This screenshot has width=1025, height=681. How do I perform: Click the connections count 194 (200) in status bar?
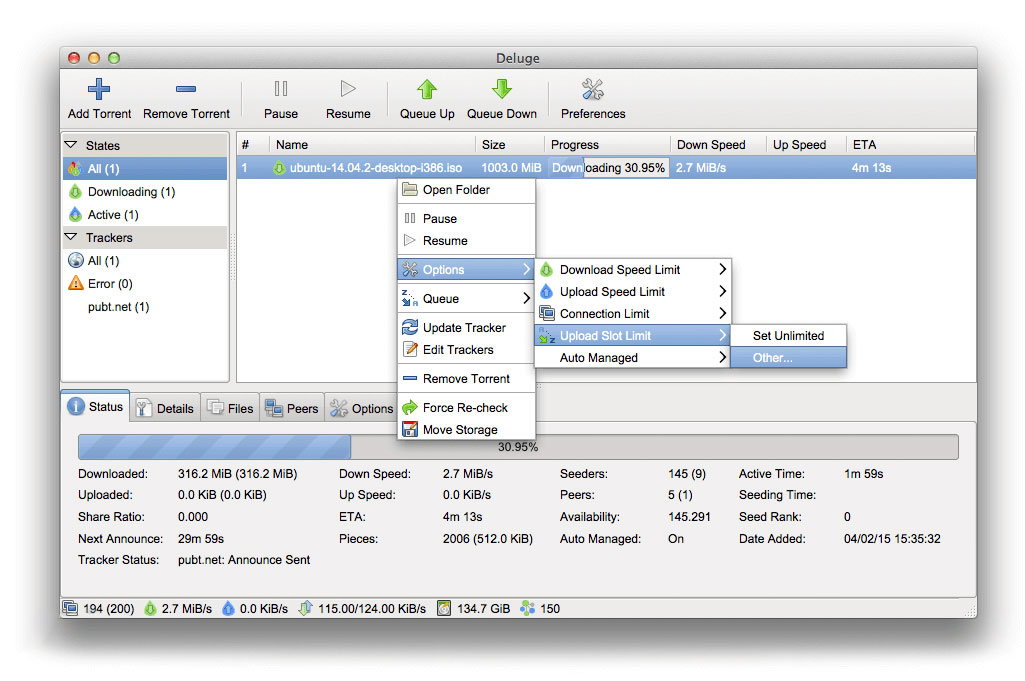point(99,608)
